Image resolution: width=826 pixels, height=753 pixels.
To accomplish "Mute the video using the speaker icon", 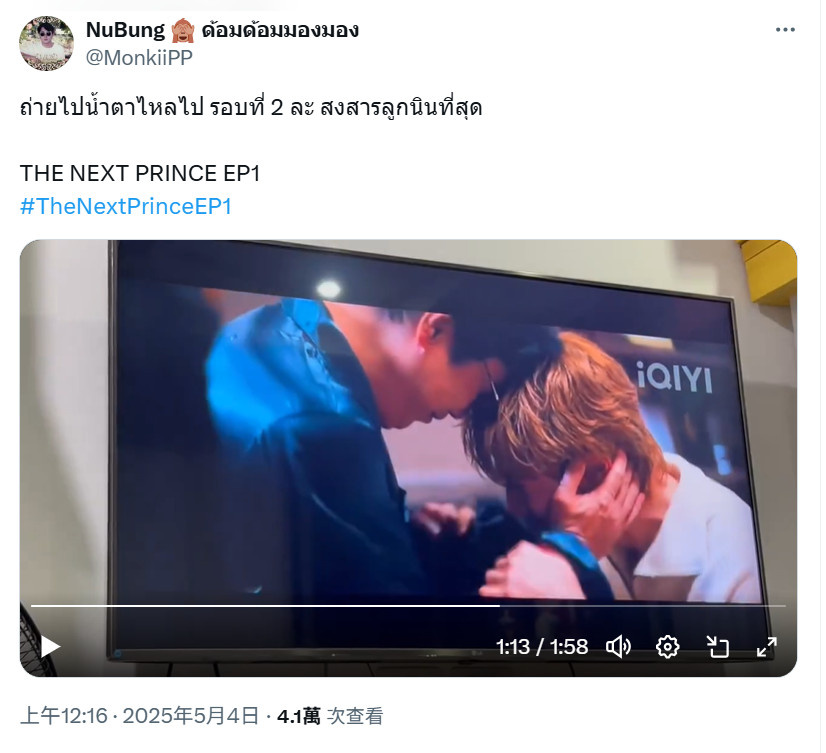I will [x=618, y=647].
